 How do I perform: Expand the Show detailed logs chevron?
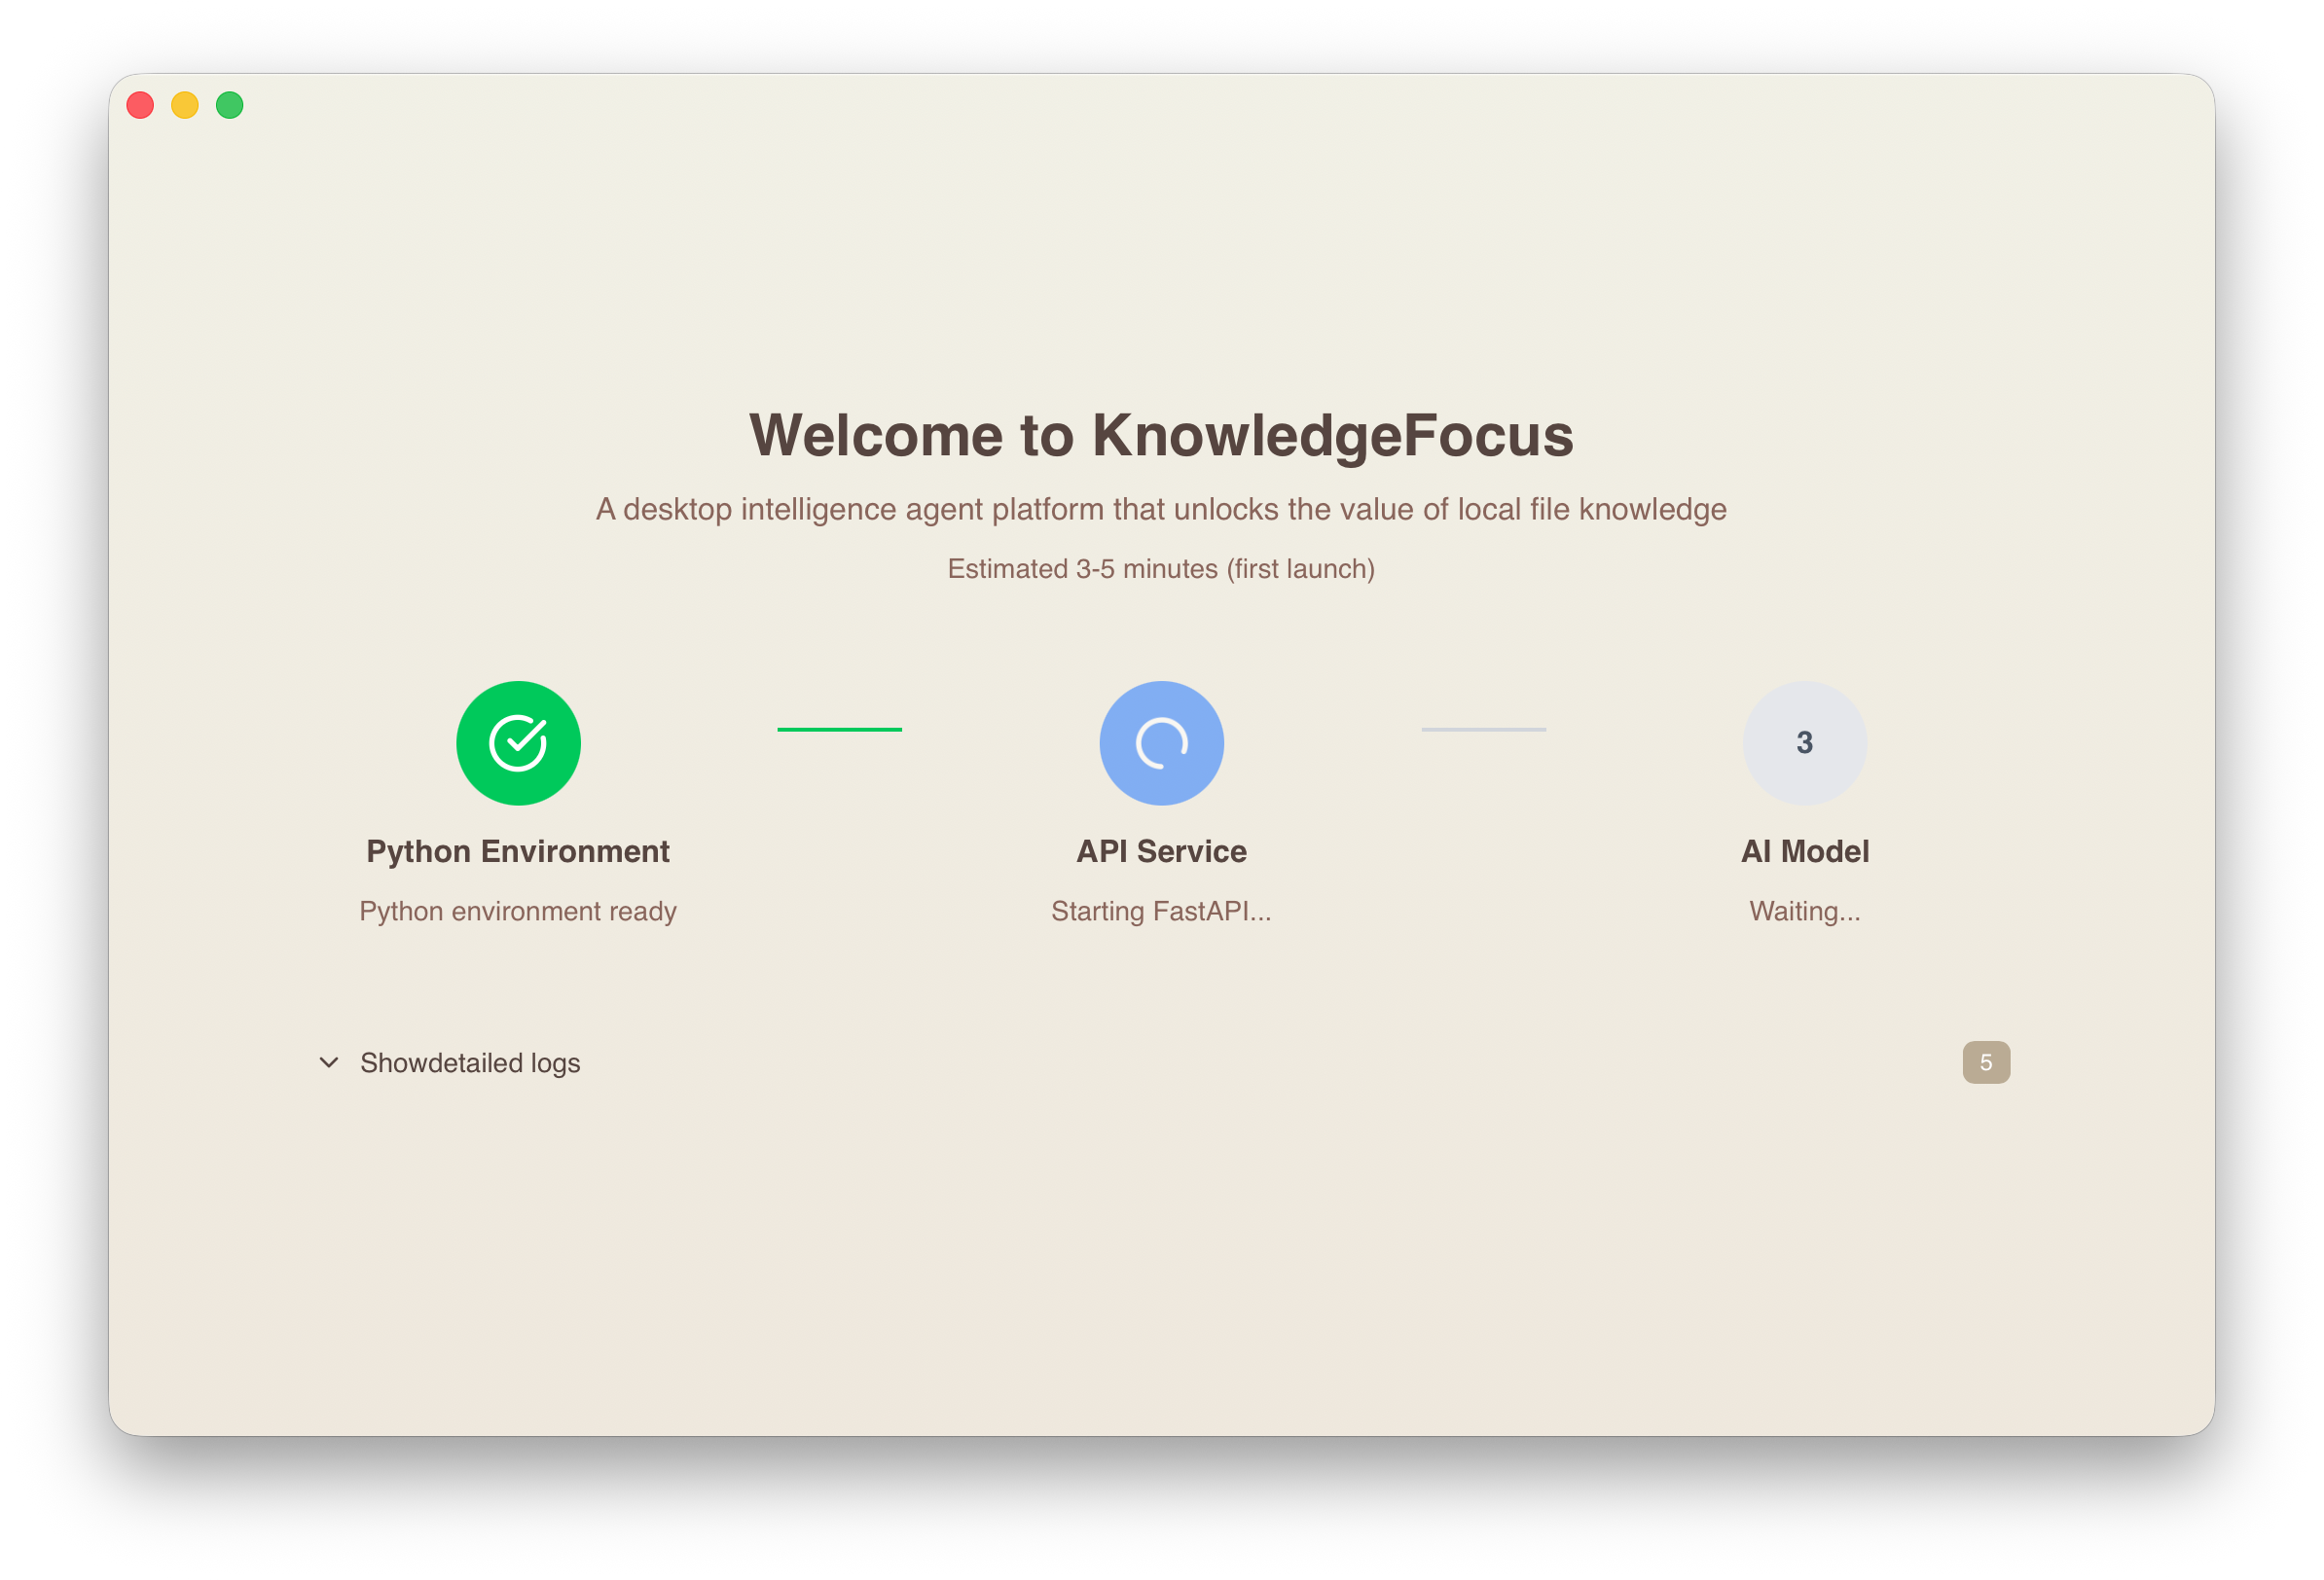(329, 1062)
